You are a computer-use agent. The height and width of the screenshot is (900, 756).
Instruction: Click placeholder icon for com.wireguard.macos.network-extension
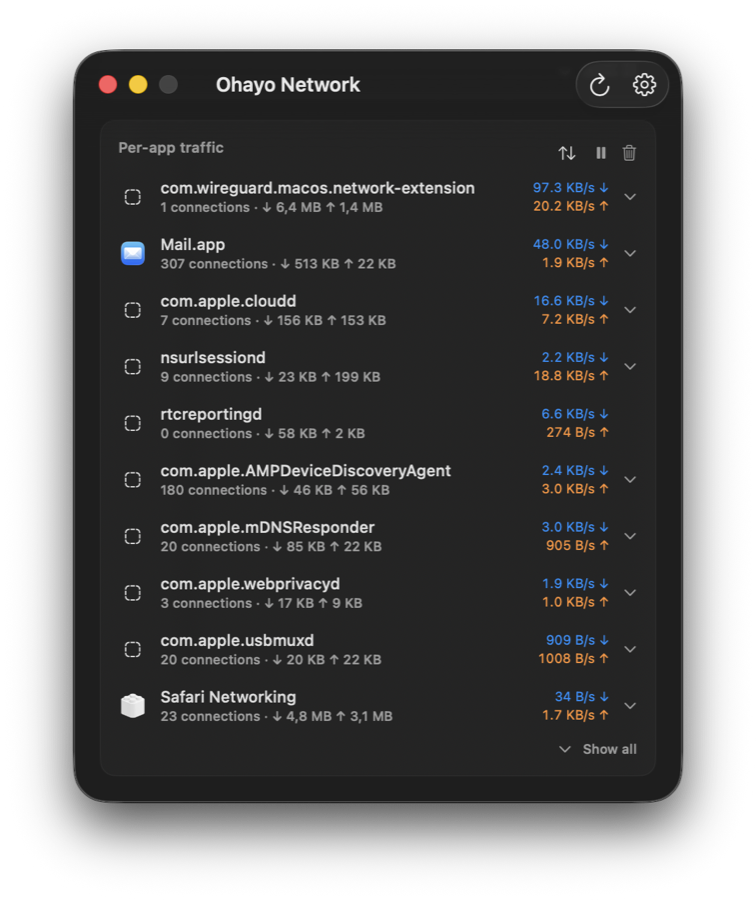(133, 197)
